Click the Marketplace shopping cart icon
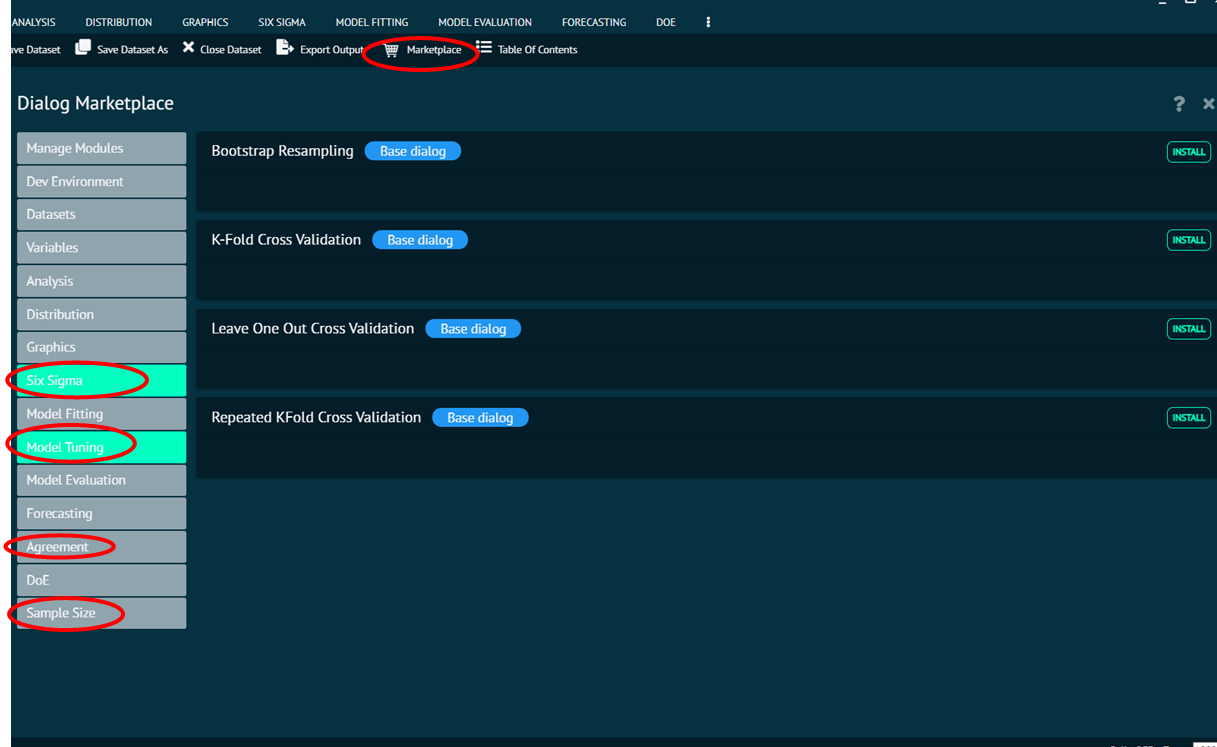This screenshot has height=747, width=1217. tap(391, 50)
